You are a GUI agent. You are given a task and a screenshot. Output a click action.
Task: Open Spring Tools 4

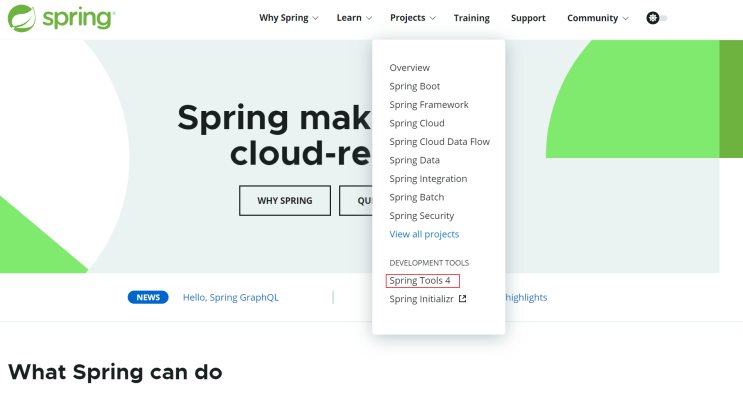tap(420, 280)
